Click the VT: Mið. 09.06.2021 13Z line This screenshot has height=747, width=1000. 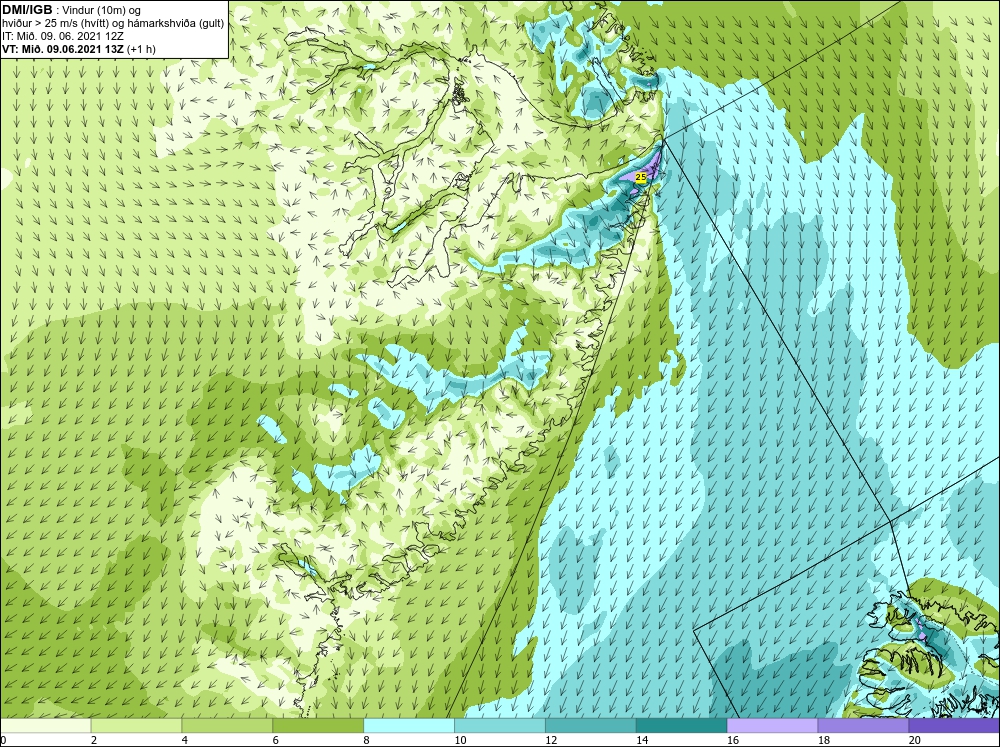pos(78,49)
